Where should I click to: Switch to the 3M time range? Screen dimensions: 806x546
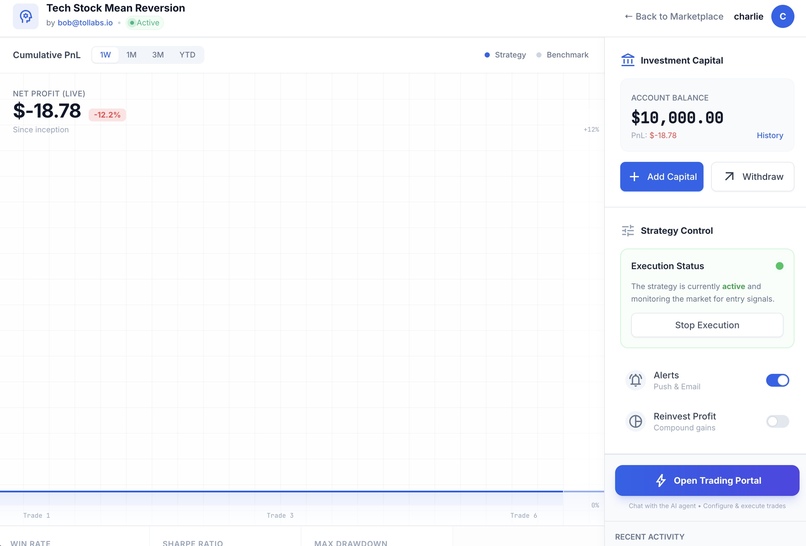point(158,55)
